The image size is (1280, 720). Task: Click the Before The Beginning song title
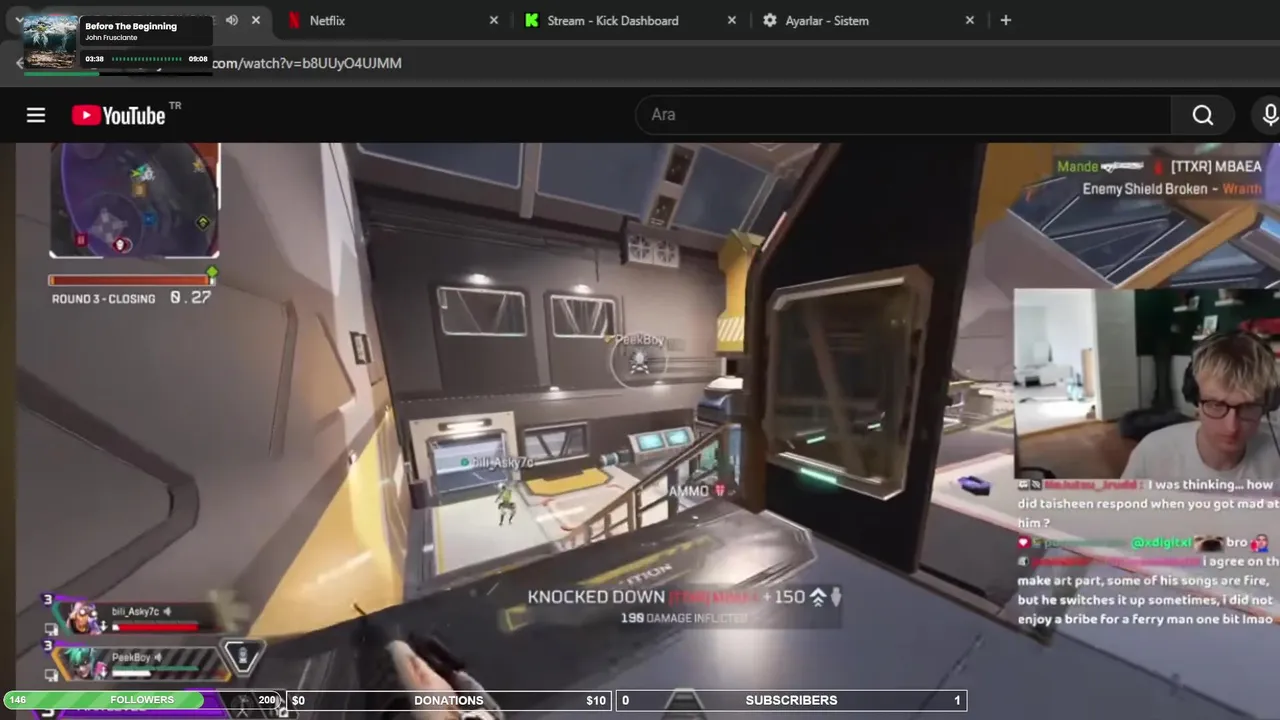click(131, 26)
